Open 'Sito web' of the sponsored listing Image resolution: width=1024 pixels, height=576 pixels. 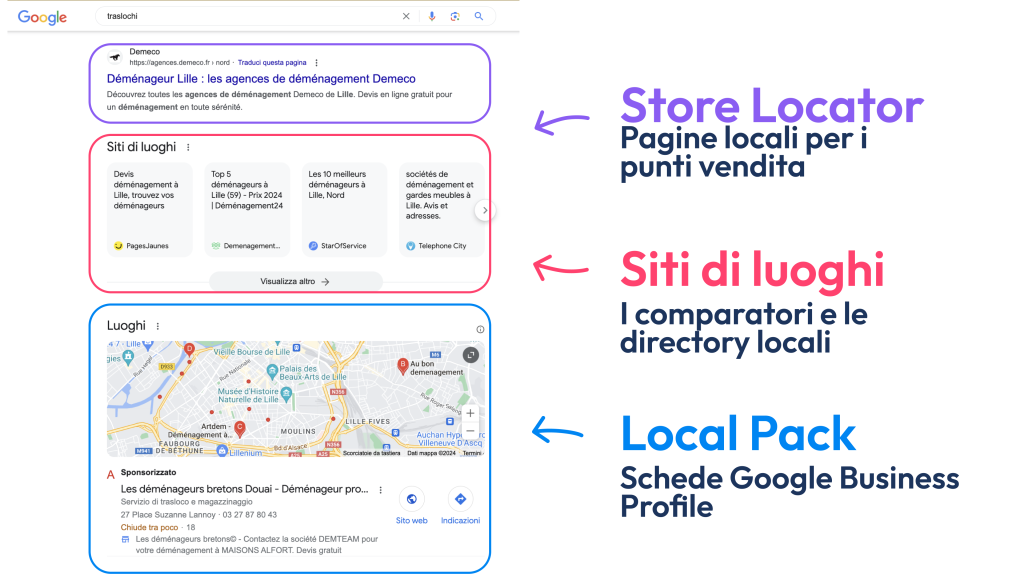411,506
